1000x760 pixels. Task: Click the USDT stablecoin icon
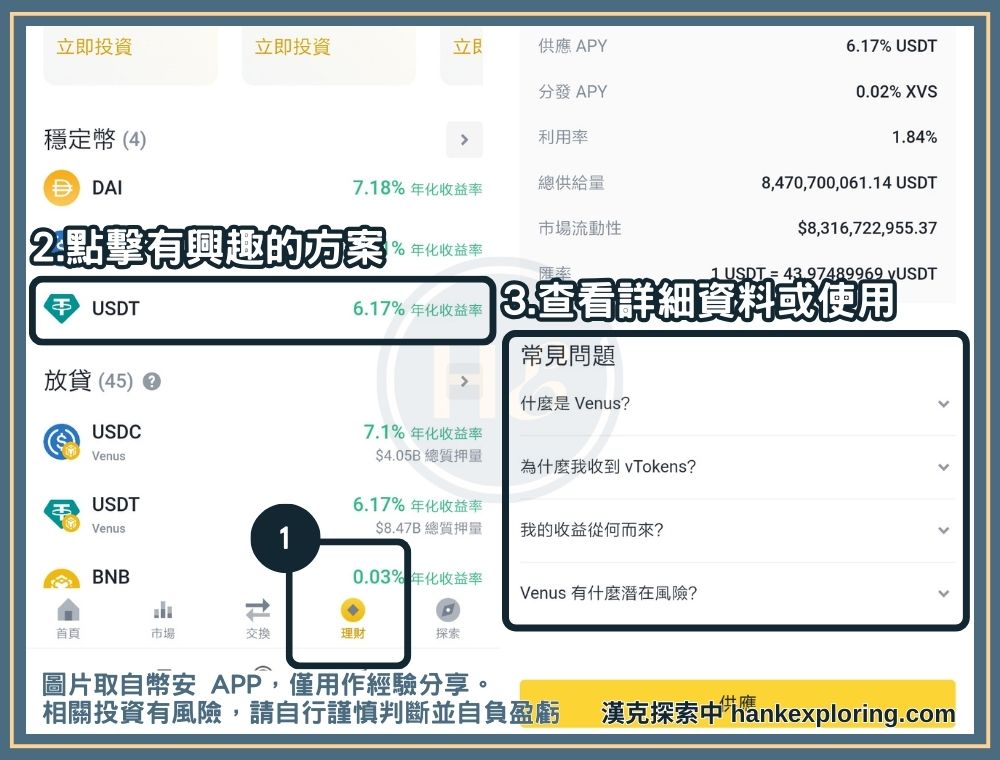pos(61,309)
